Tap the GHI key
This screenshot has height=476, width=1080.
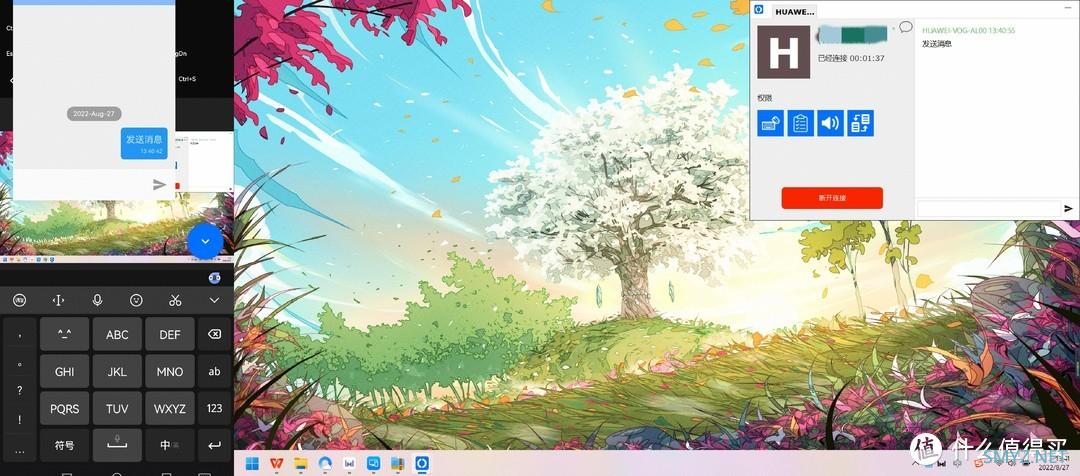point(64,371)
